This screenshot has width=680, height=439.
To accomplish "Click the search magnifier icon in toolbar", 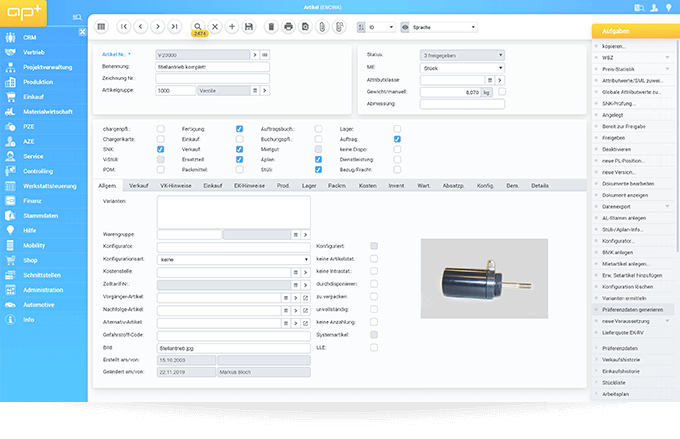I will pos(198,25).
